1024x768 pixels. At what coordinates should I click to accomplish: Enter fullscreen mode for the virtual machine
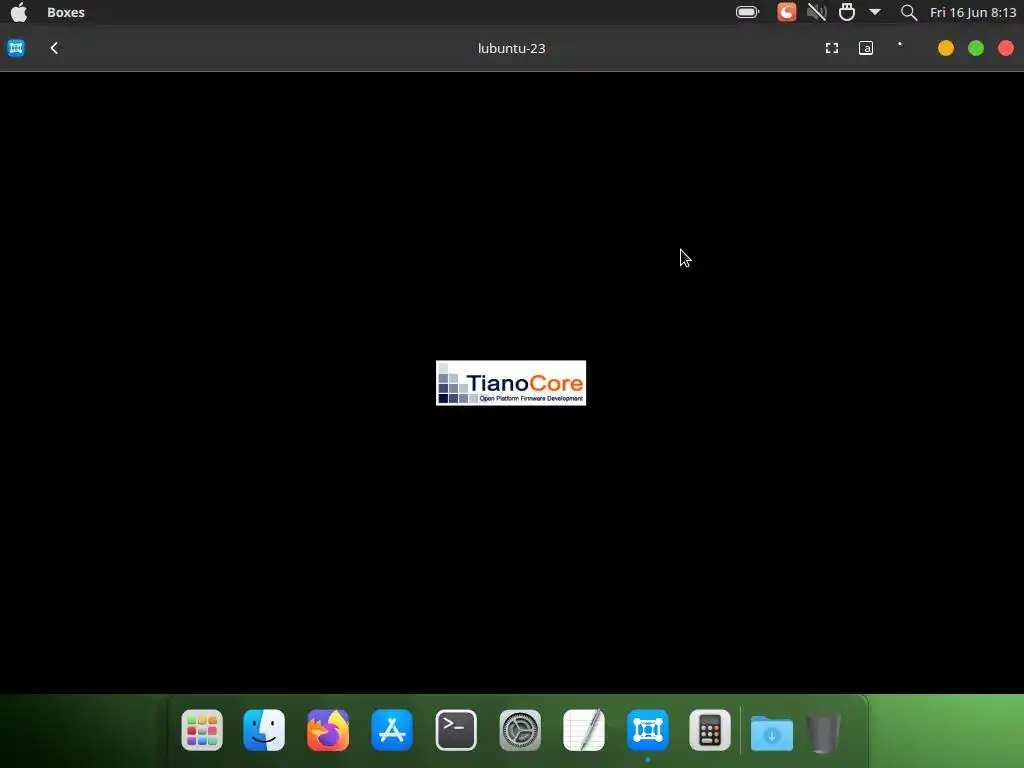tap(831, 48)
